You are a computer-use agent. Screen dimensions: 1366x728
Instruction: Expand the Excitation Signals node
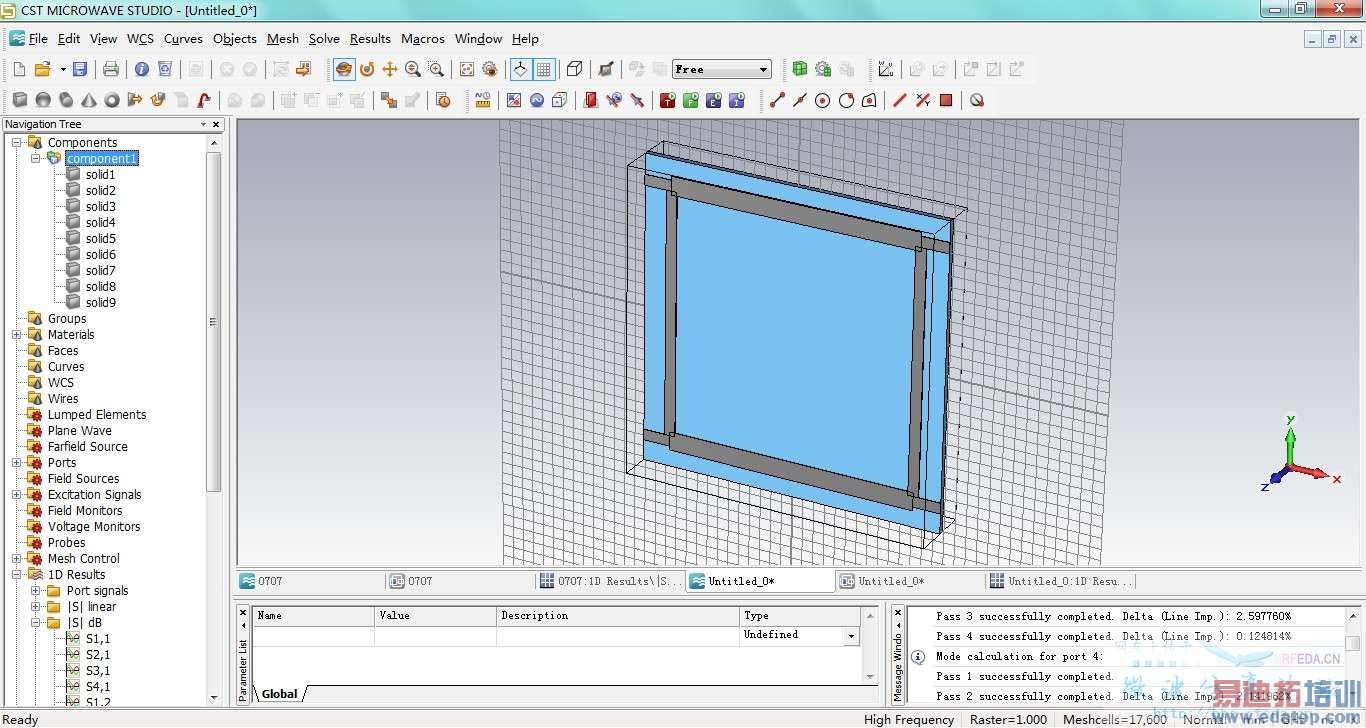click(x=17, y=494)
